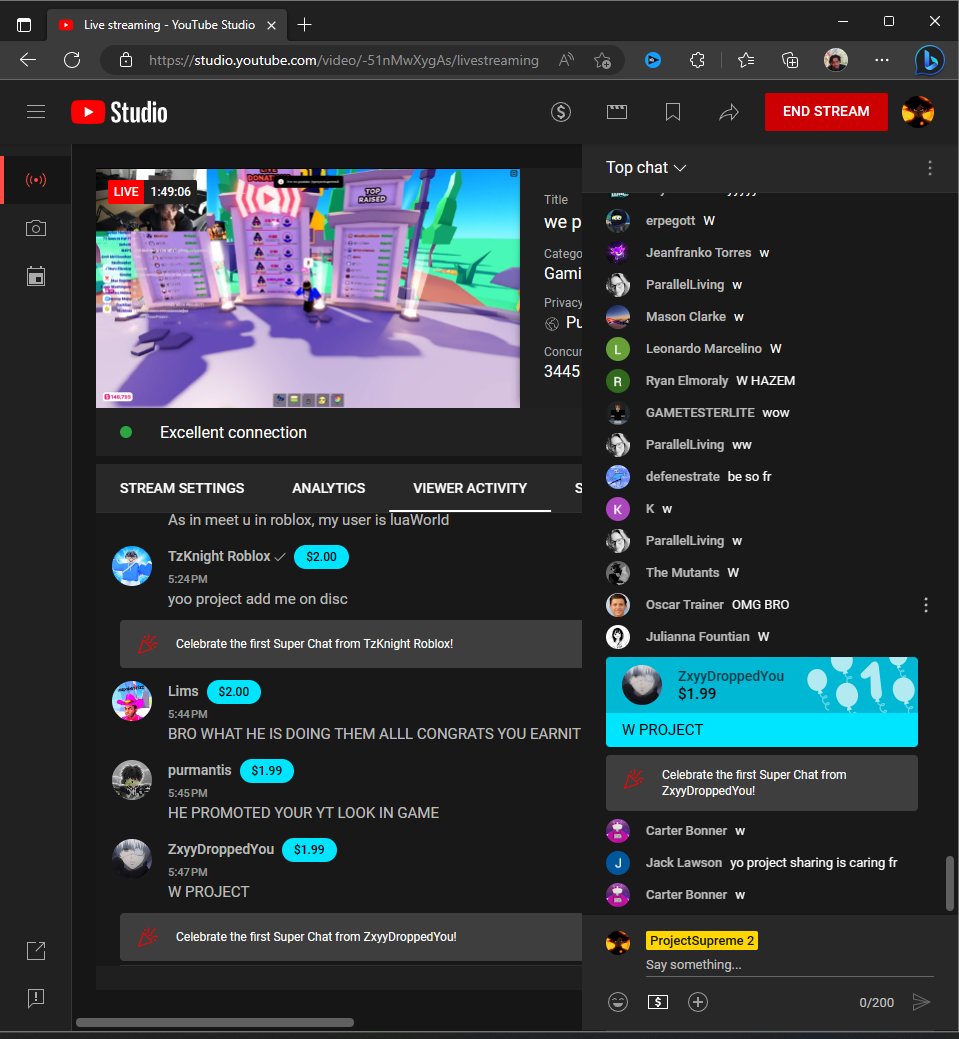Viewport: 959px width, 1039px height.
Task: Click the chat vertical scrollbar
Action: (950, 883)
